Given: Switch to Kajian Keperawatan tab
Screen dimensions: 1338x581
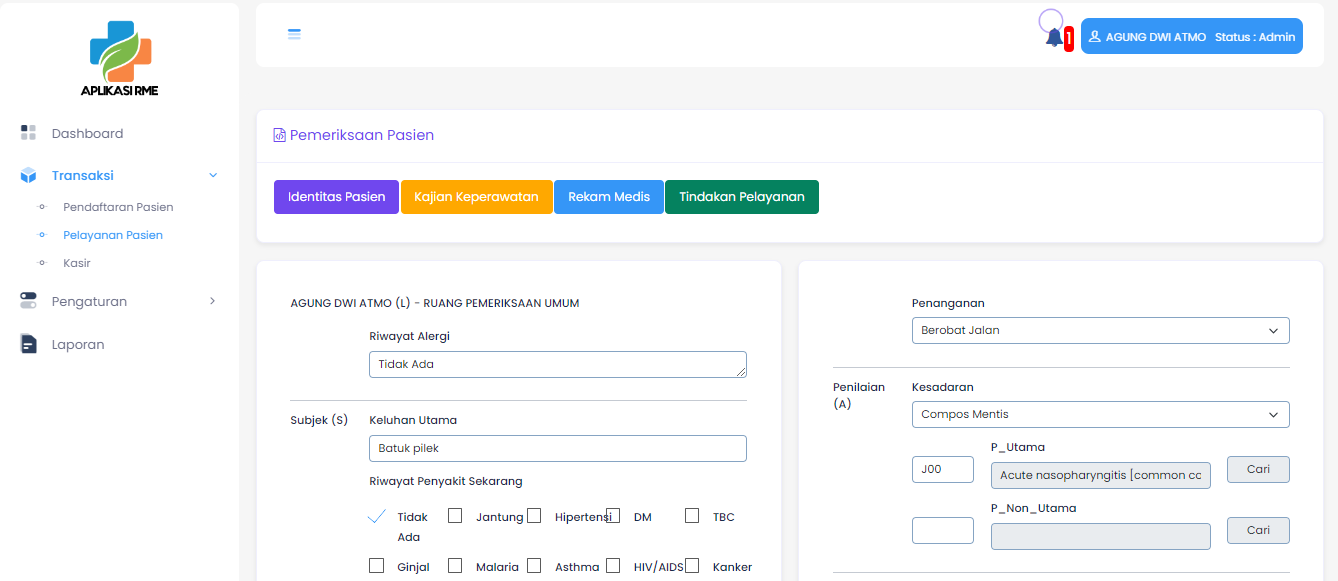Looking at the screenshot, I should [x=476, y=197].
